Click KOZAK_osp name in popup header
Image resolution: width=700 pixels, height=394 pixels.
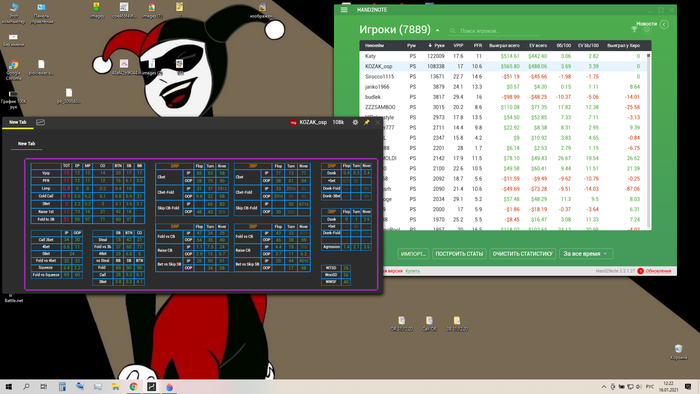pyautogui.click(x=313, y=122)
